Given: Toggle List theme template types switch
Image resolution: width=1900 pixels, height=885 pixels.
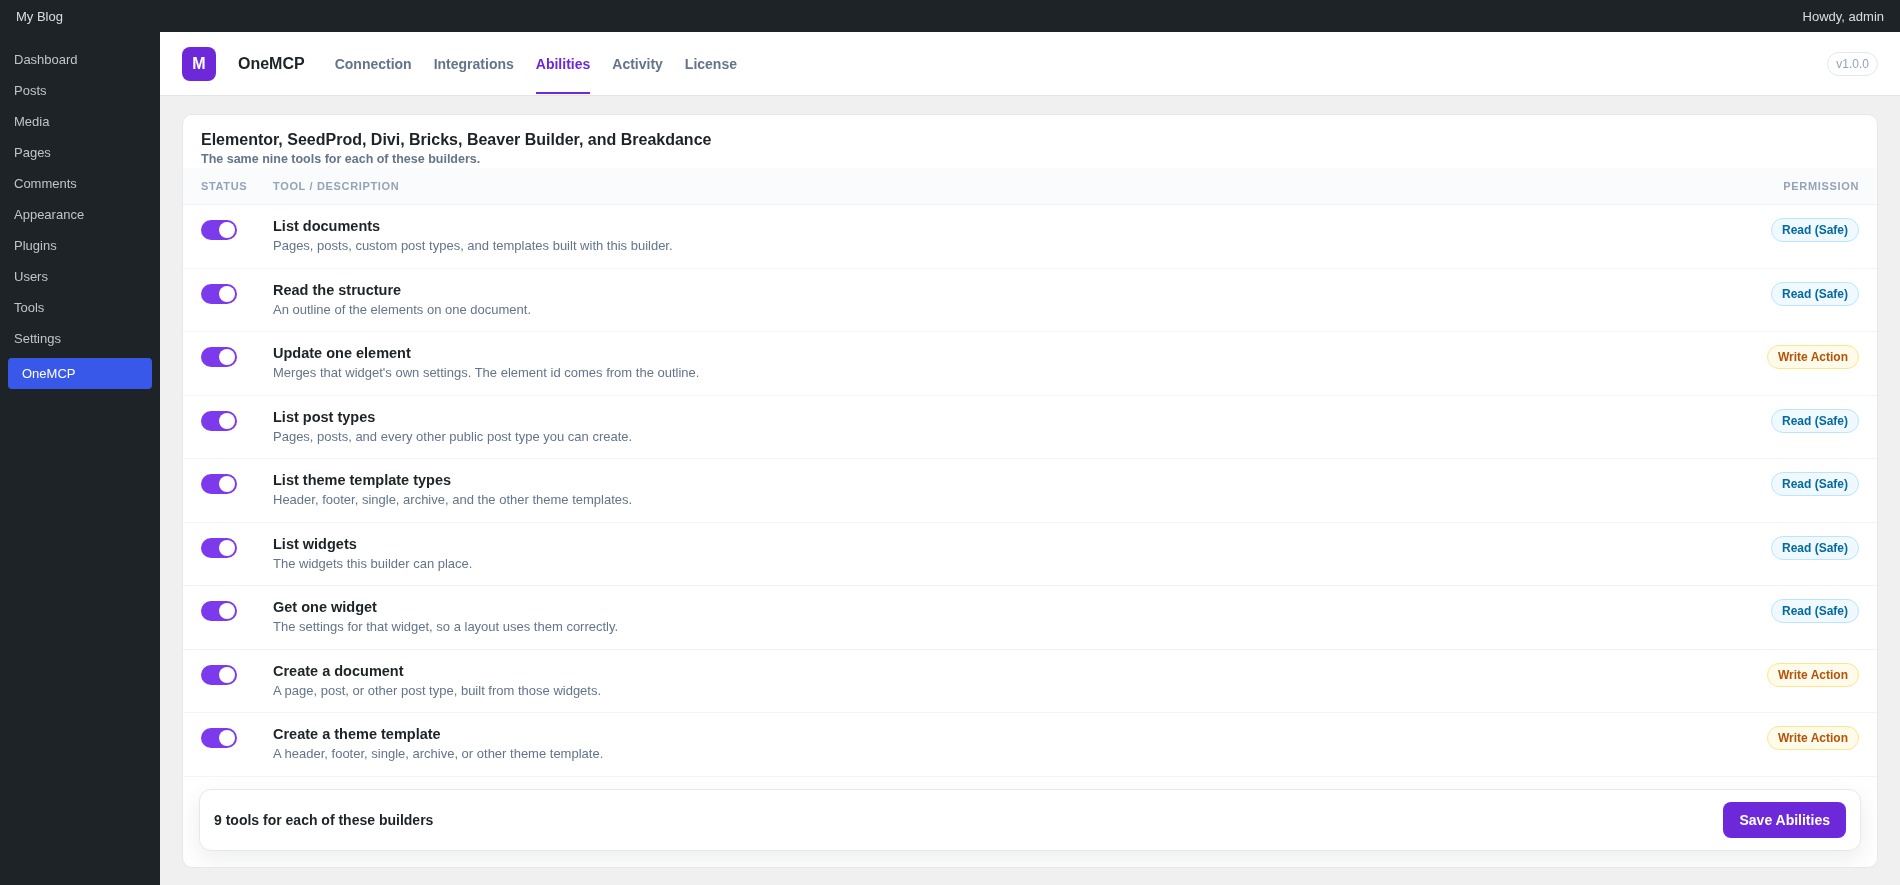Looking at the screenshot, I should [219, 484].
